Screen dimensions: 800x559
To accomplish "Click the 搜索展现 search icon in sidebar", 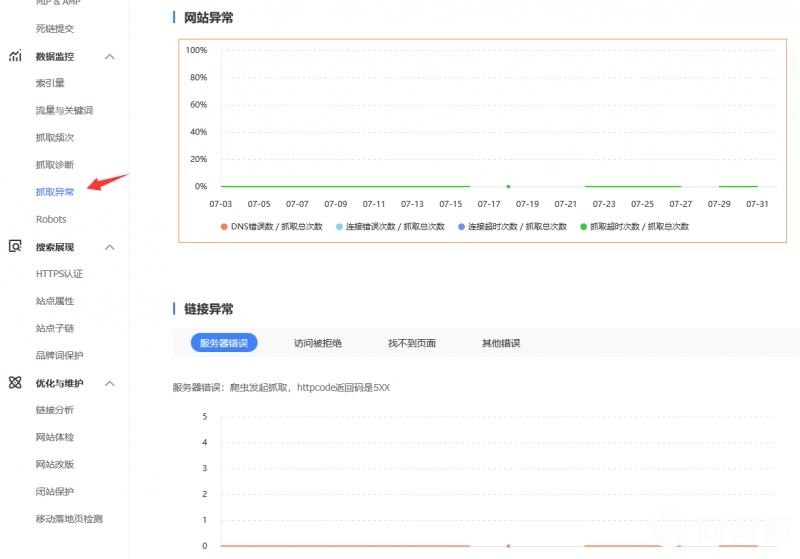I will pyautogui.click(x=15, y=246).
